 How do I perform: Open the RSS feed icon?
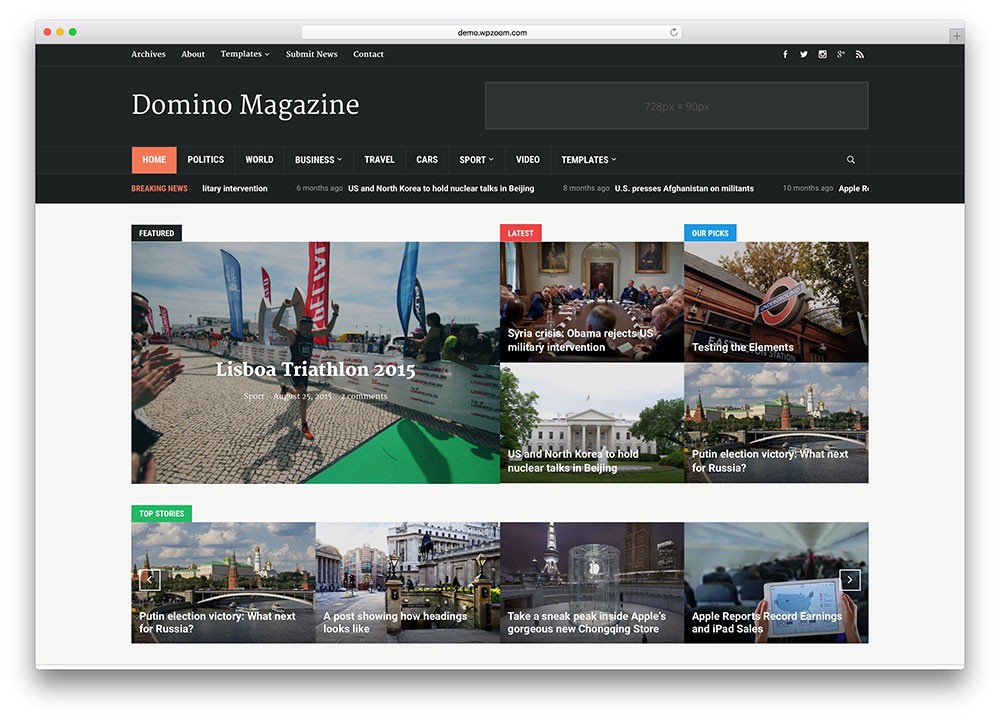point(860,54)
